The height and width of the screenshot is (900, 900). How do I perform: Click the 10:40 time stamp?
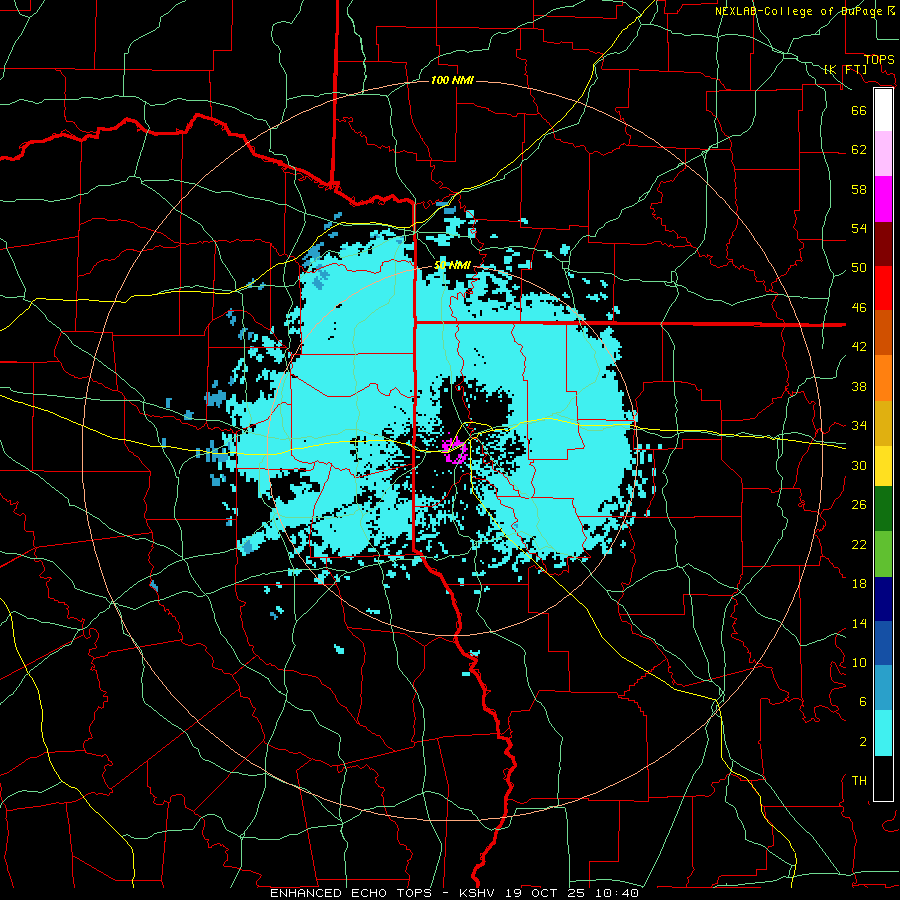point(618,893)
